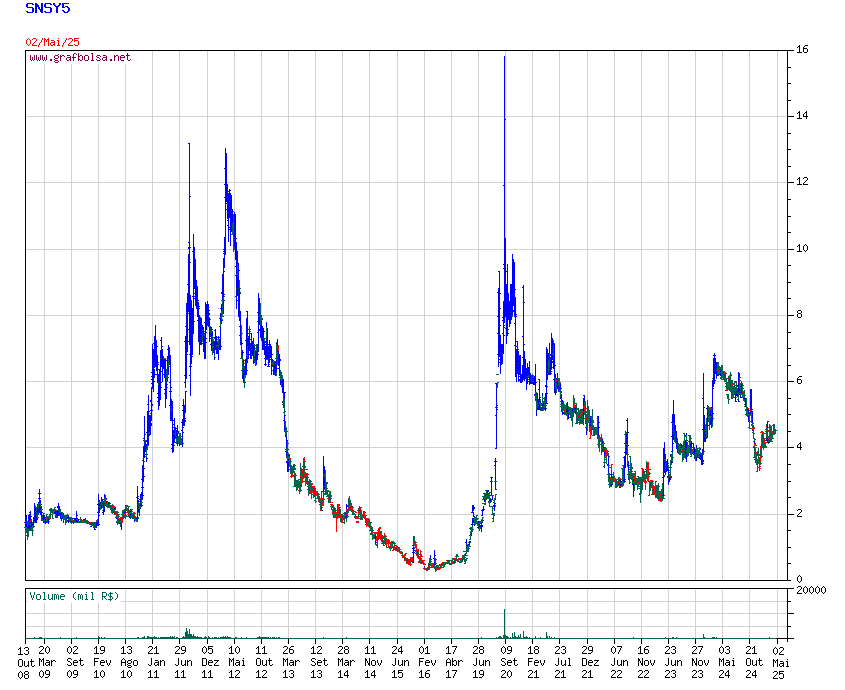845x690 pixels.
Task: Click date label 21 Out 24
Action: click(x=753, y=663)
